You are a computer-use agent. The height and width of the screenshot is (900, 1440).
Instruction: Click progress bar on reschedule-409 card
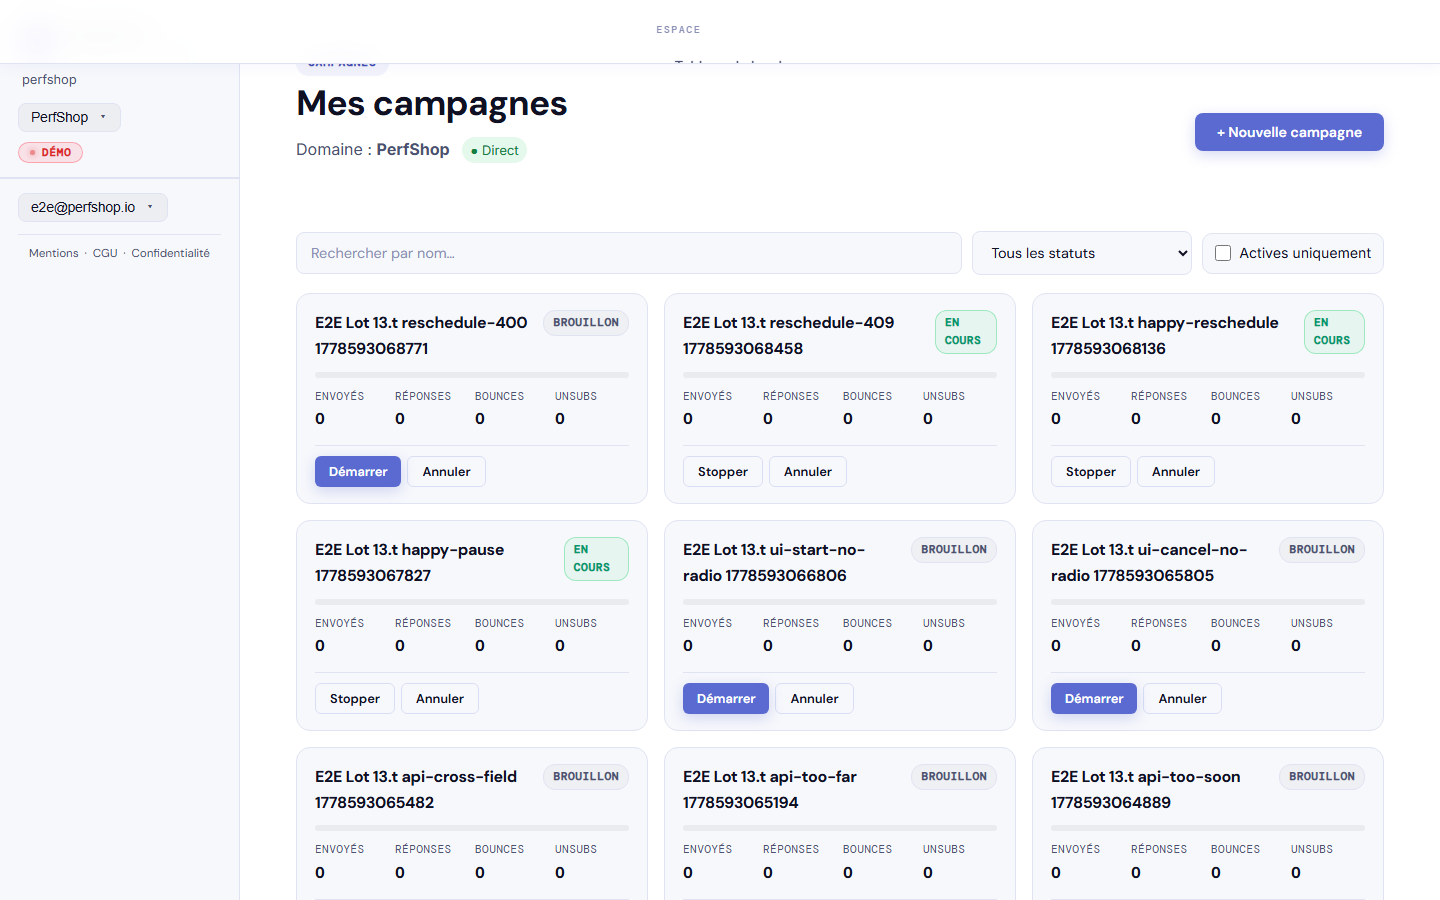[840, 375]
